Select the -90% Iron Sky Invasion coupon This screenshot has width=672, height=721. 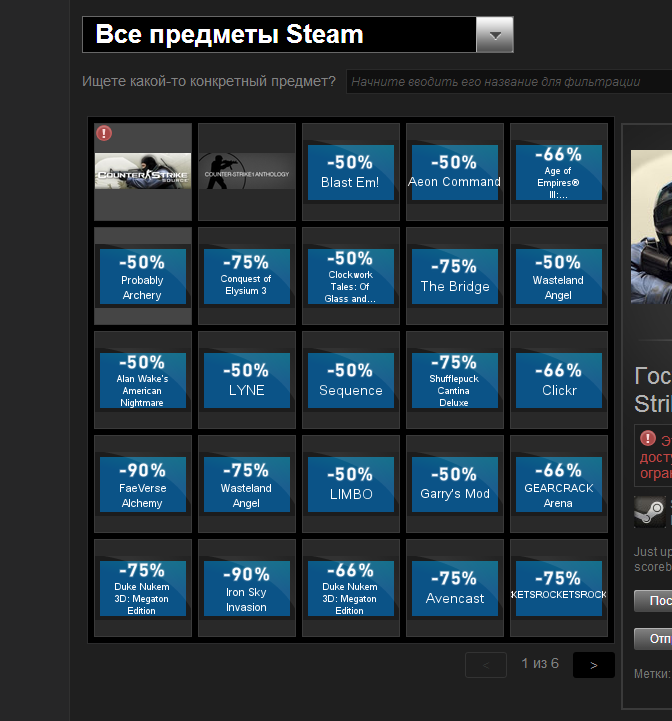[247, 588]
